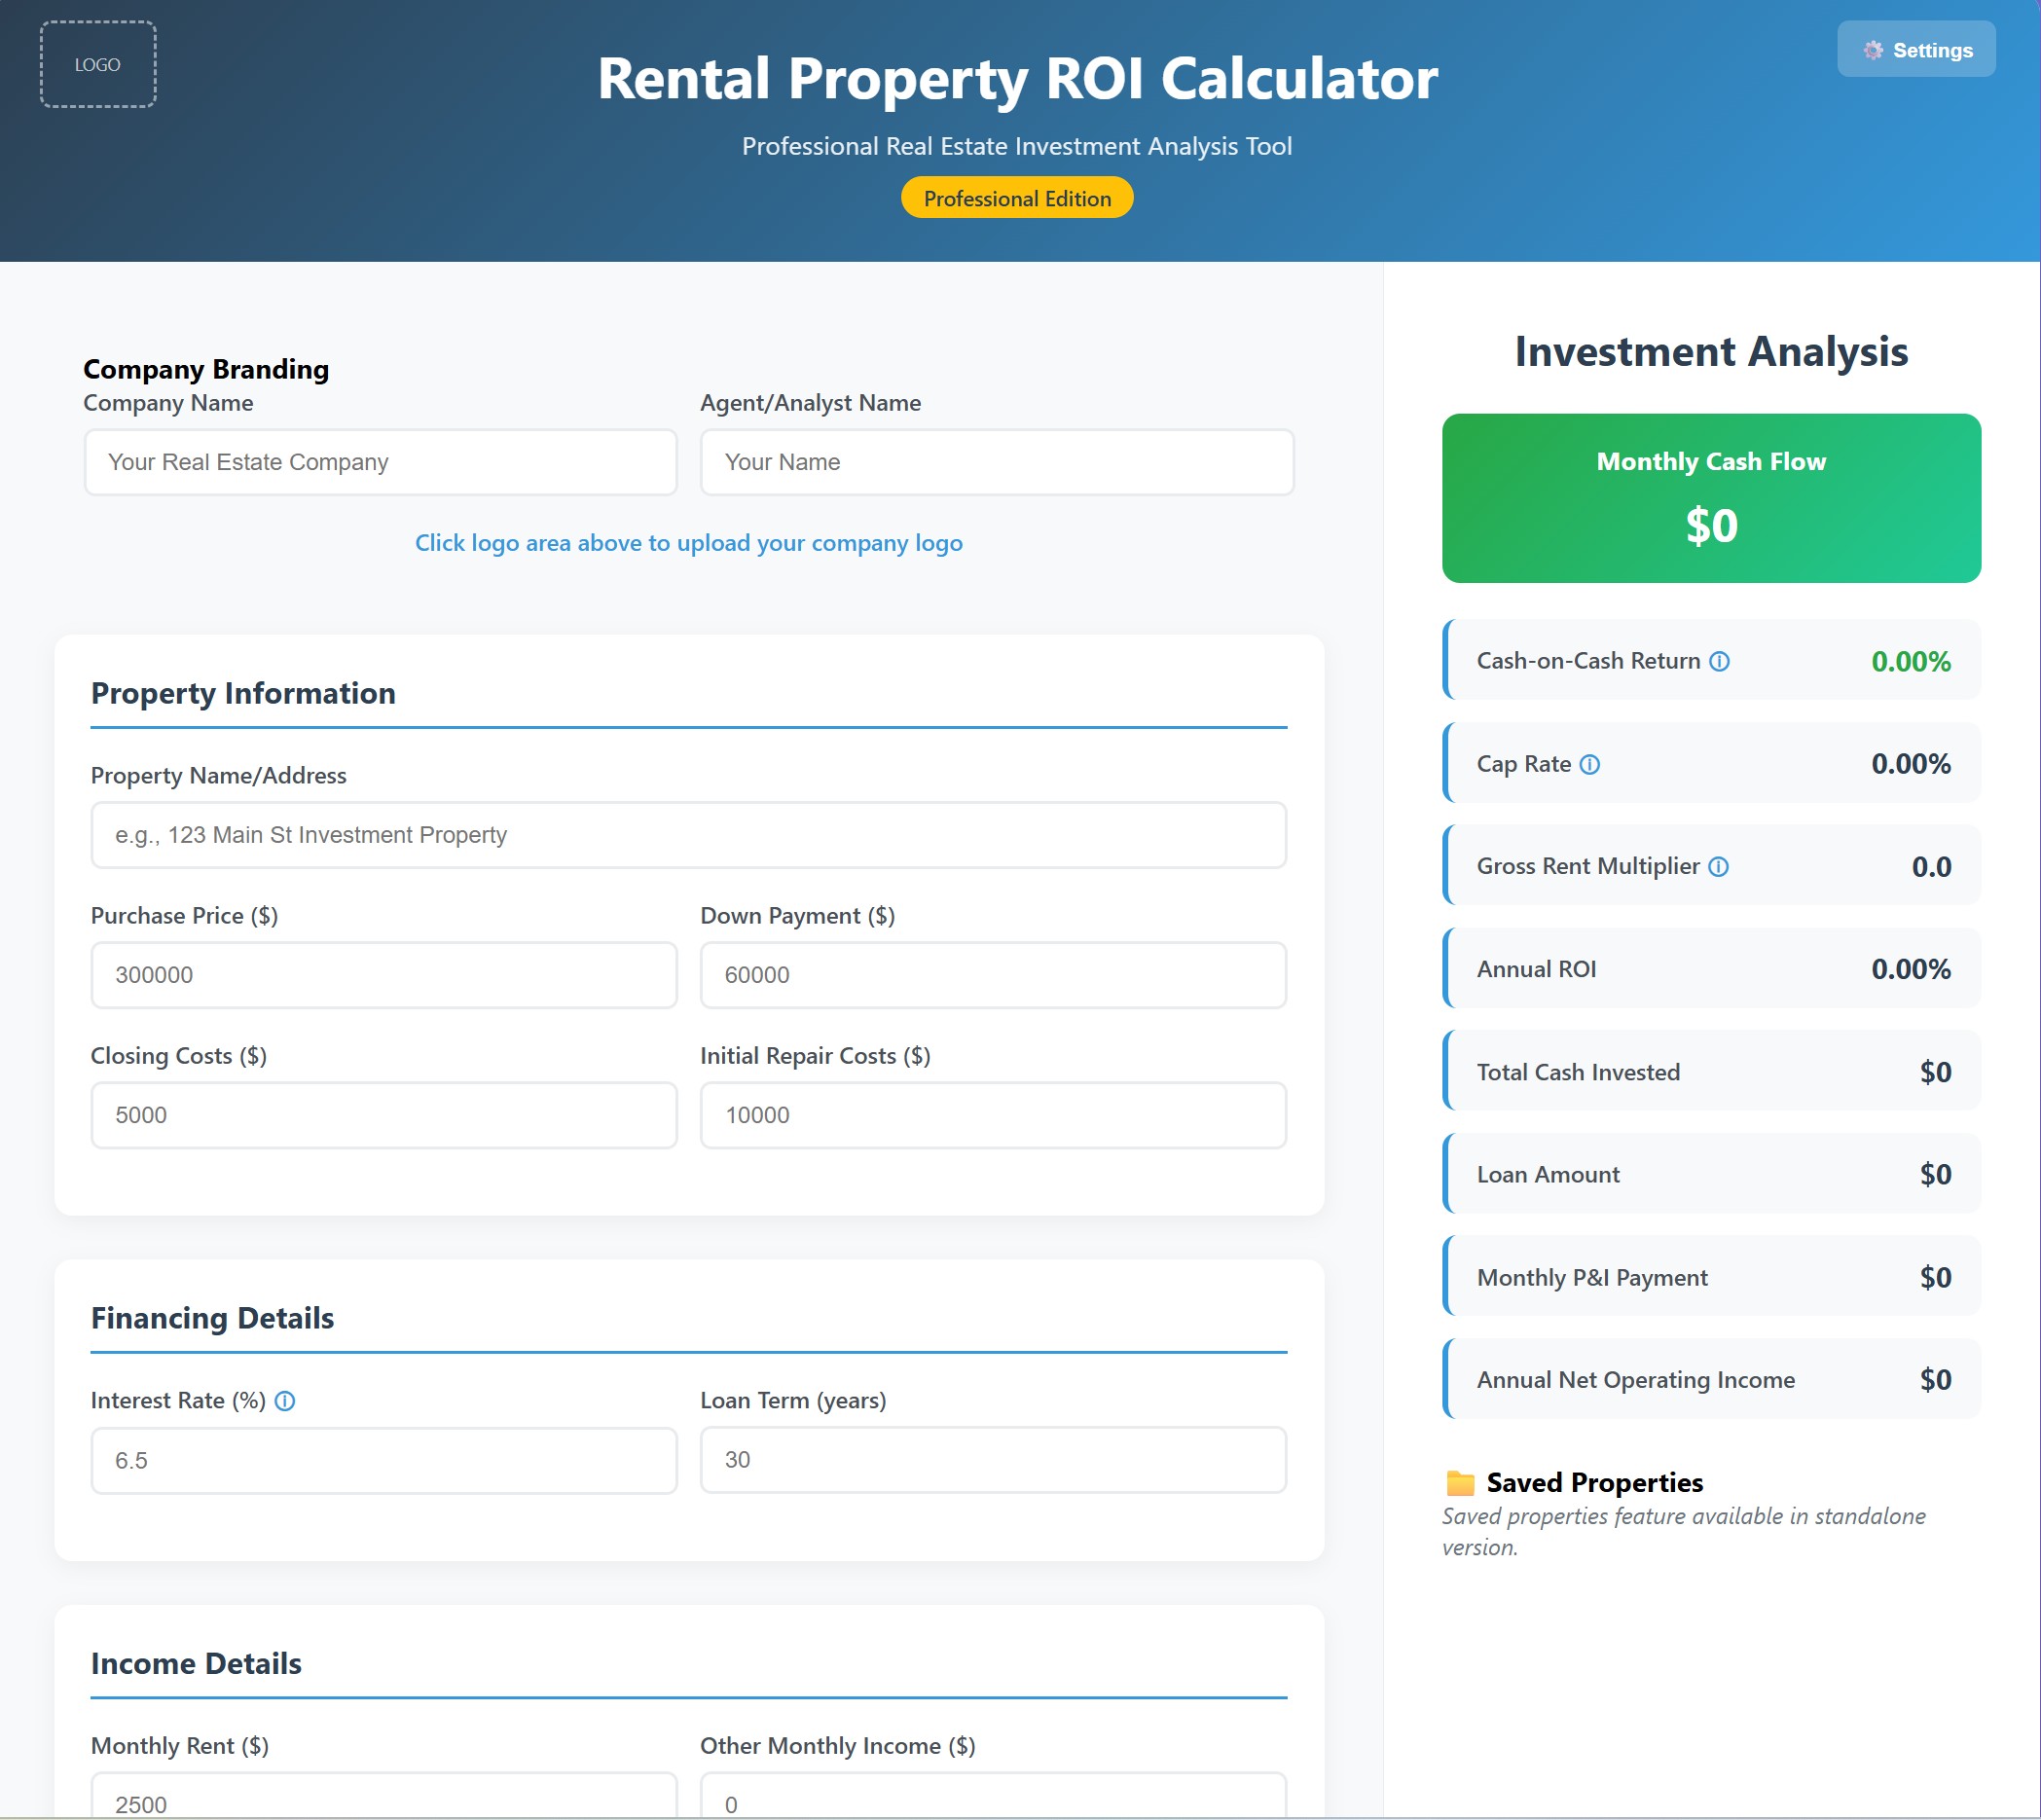Open the Settings gear icon

pos(1874,49)
